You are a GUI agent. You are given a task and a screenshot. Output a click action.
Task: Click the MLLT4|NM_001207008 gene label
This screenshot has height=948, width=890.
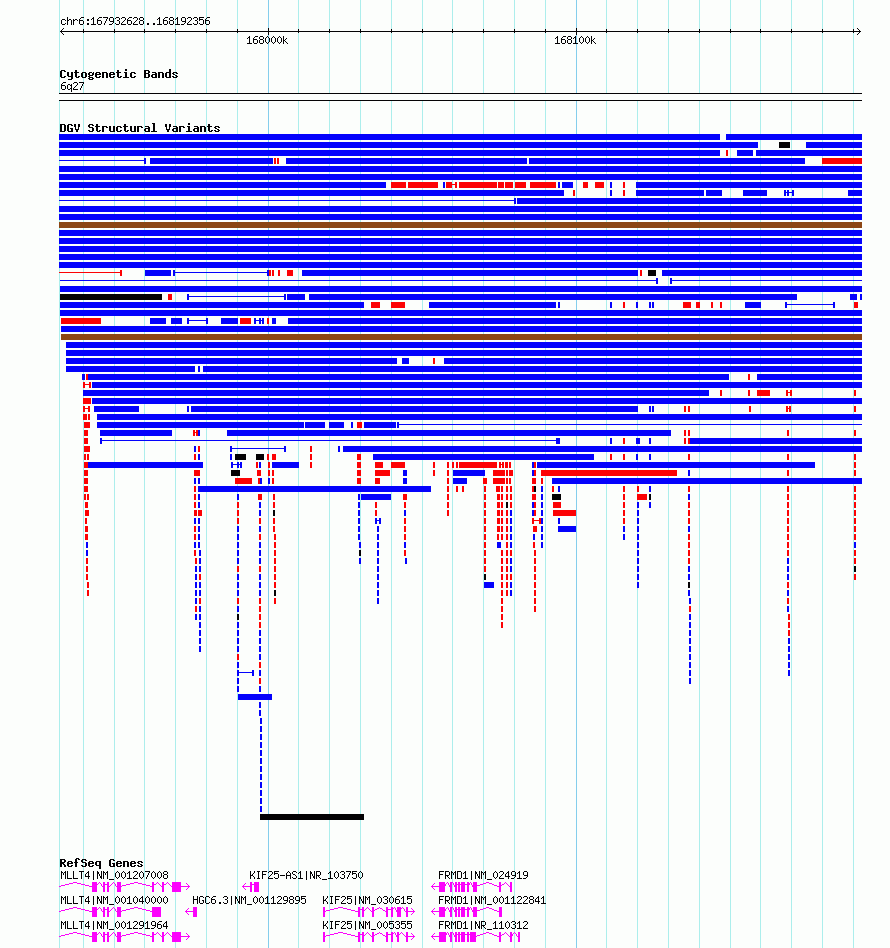pyautogui.click(x=114, y=875)
